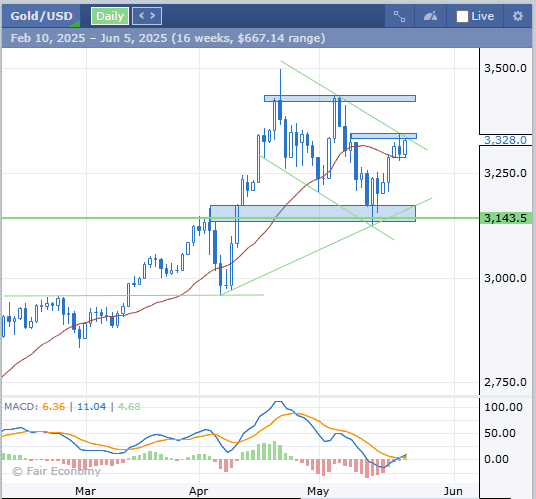Click the May label on time axis
The width and height of the screenshot is (536, 499).
[318, 491]
